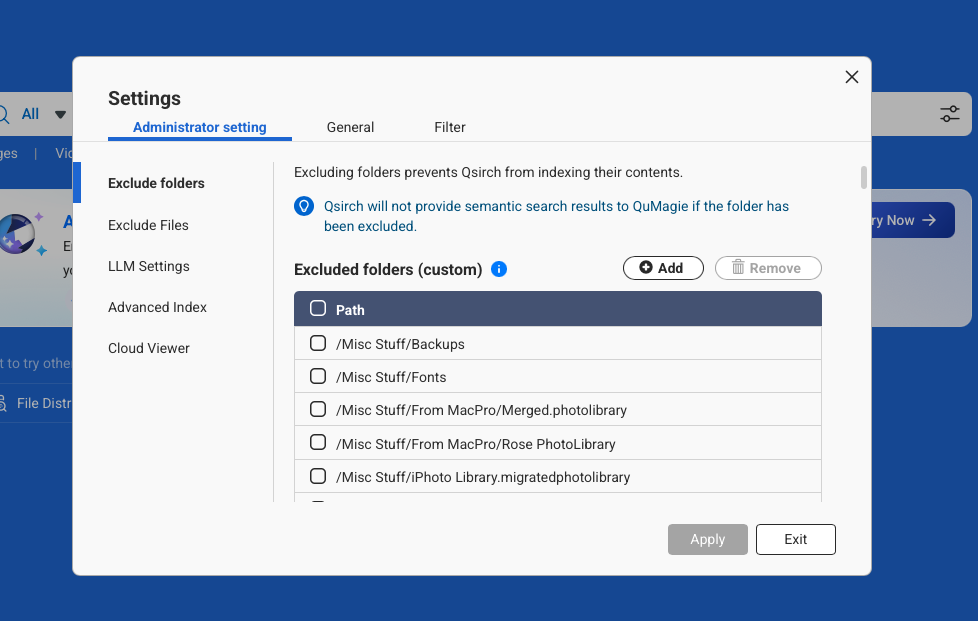Open Cloud Viewer section
The height and width of the screenshot is (621, 978).
[x=148, y=349]
